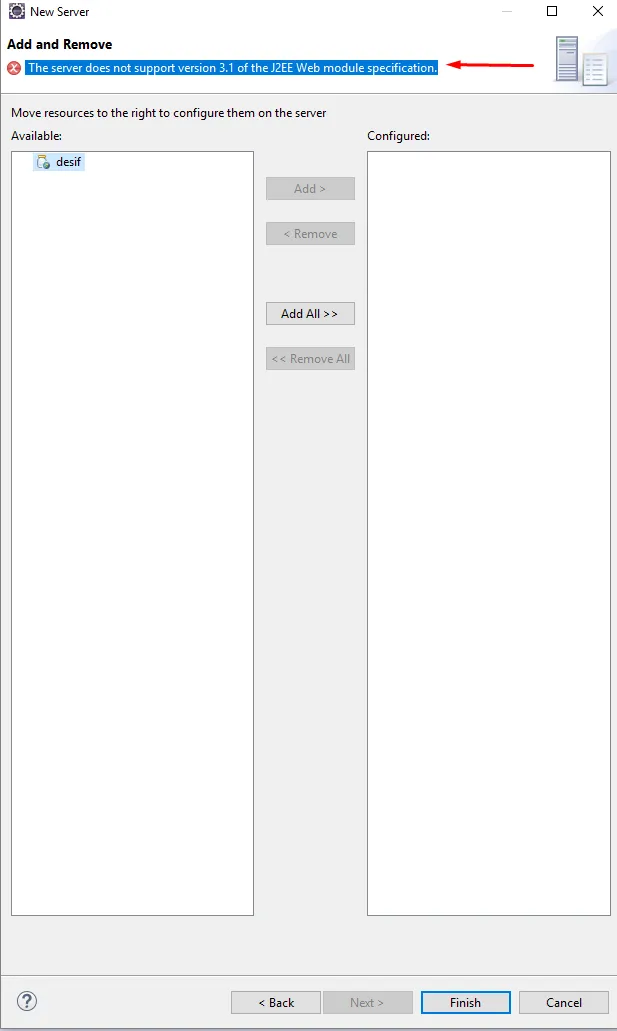Click the server wizard banner image
The height and width of the screenshot is (1031, 617).
581,61
